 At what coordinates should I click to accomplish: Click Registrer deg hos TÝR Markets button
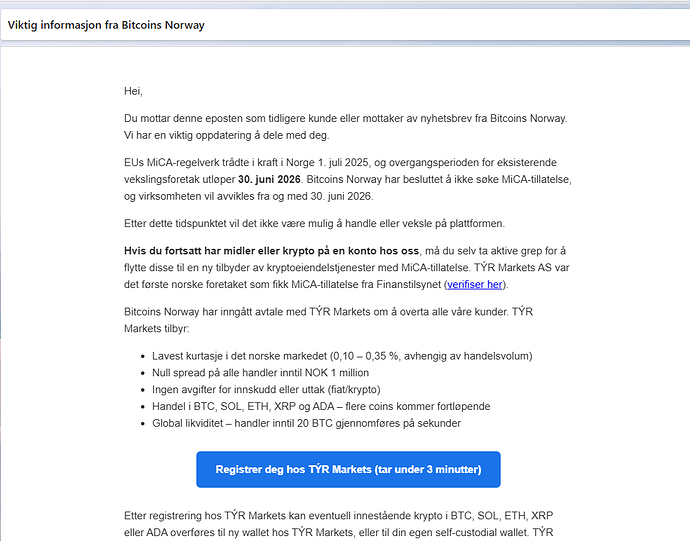coord(348,469)
